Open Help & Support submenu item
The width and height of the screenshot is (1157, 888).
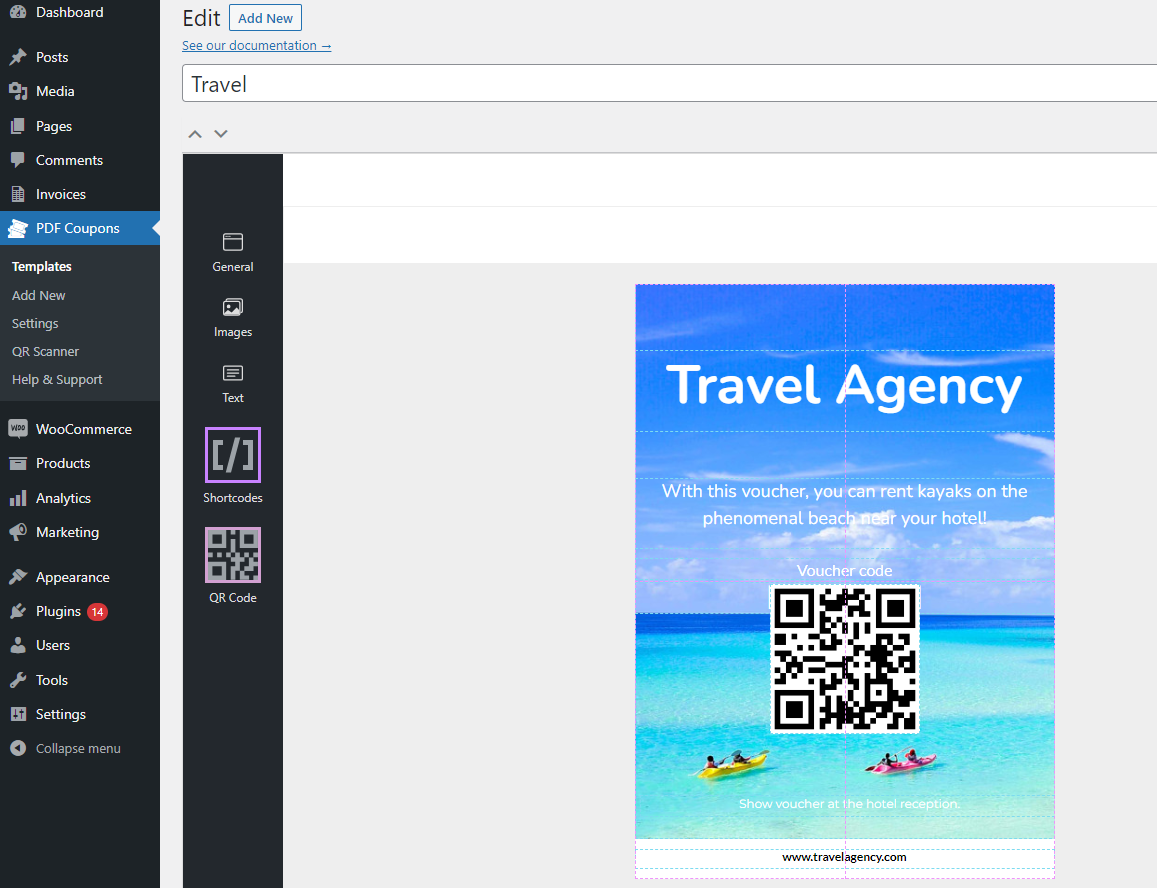click(57, 379)
